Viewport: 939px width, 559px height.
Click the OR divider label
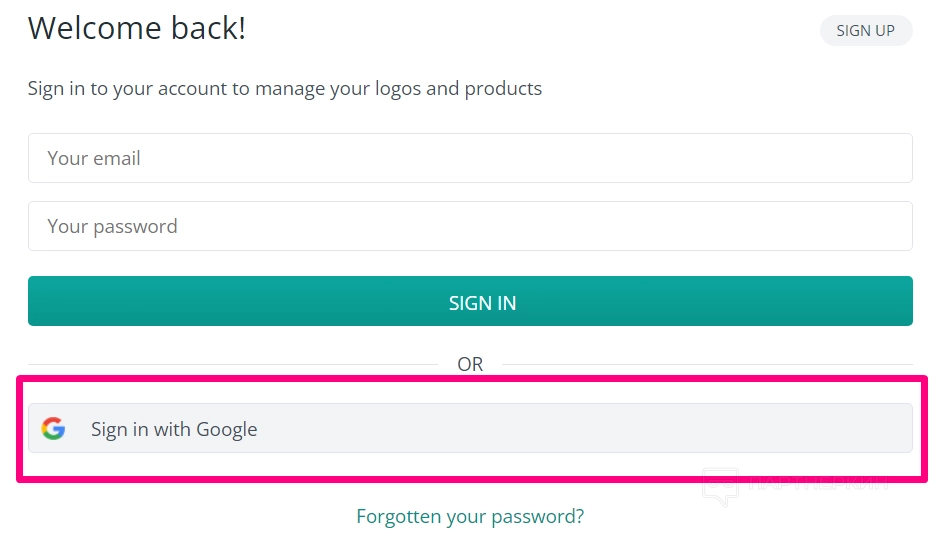[x=470, y=365]
